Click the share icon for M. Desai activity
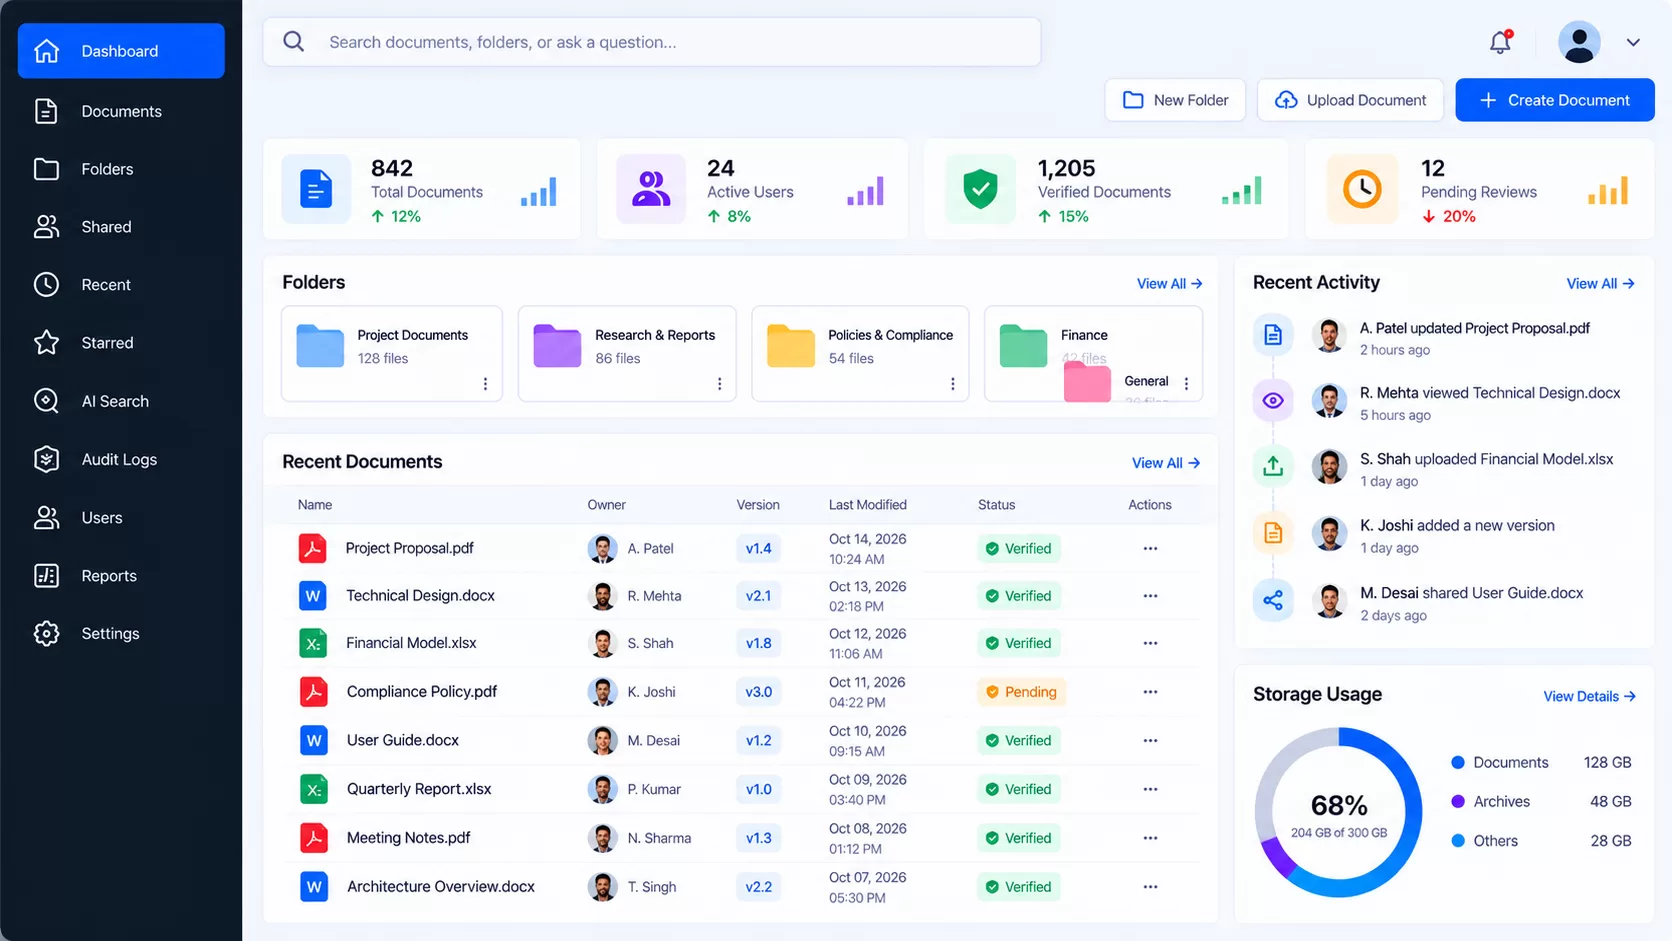The image size is (1672, 941). click(x=1273, y=601)
